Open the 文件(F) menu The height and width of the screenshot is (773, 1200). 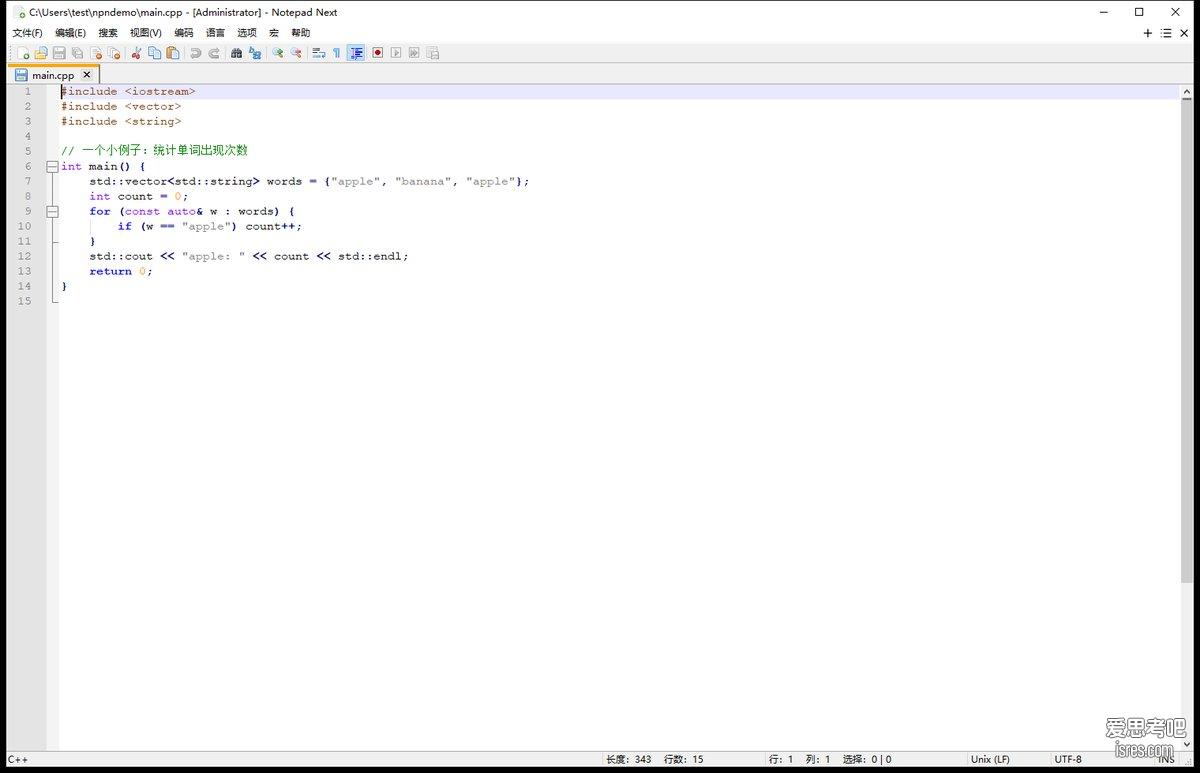[x=28, y=33]
